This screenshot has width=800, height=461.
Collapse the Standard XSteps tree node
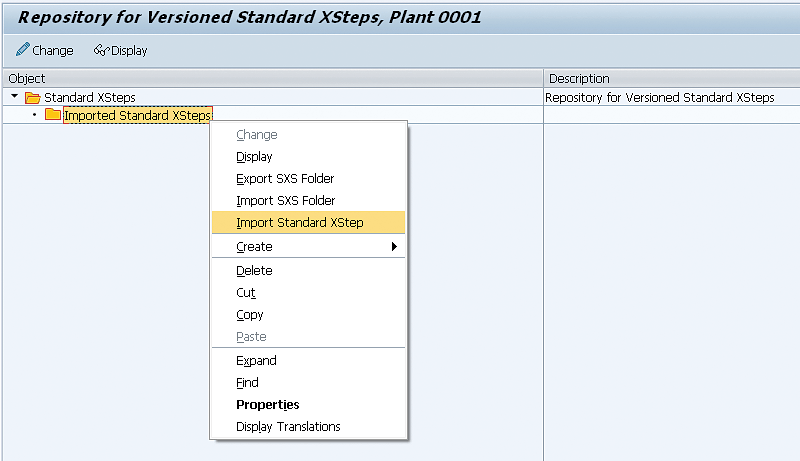click(x=15, y=97)
